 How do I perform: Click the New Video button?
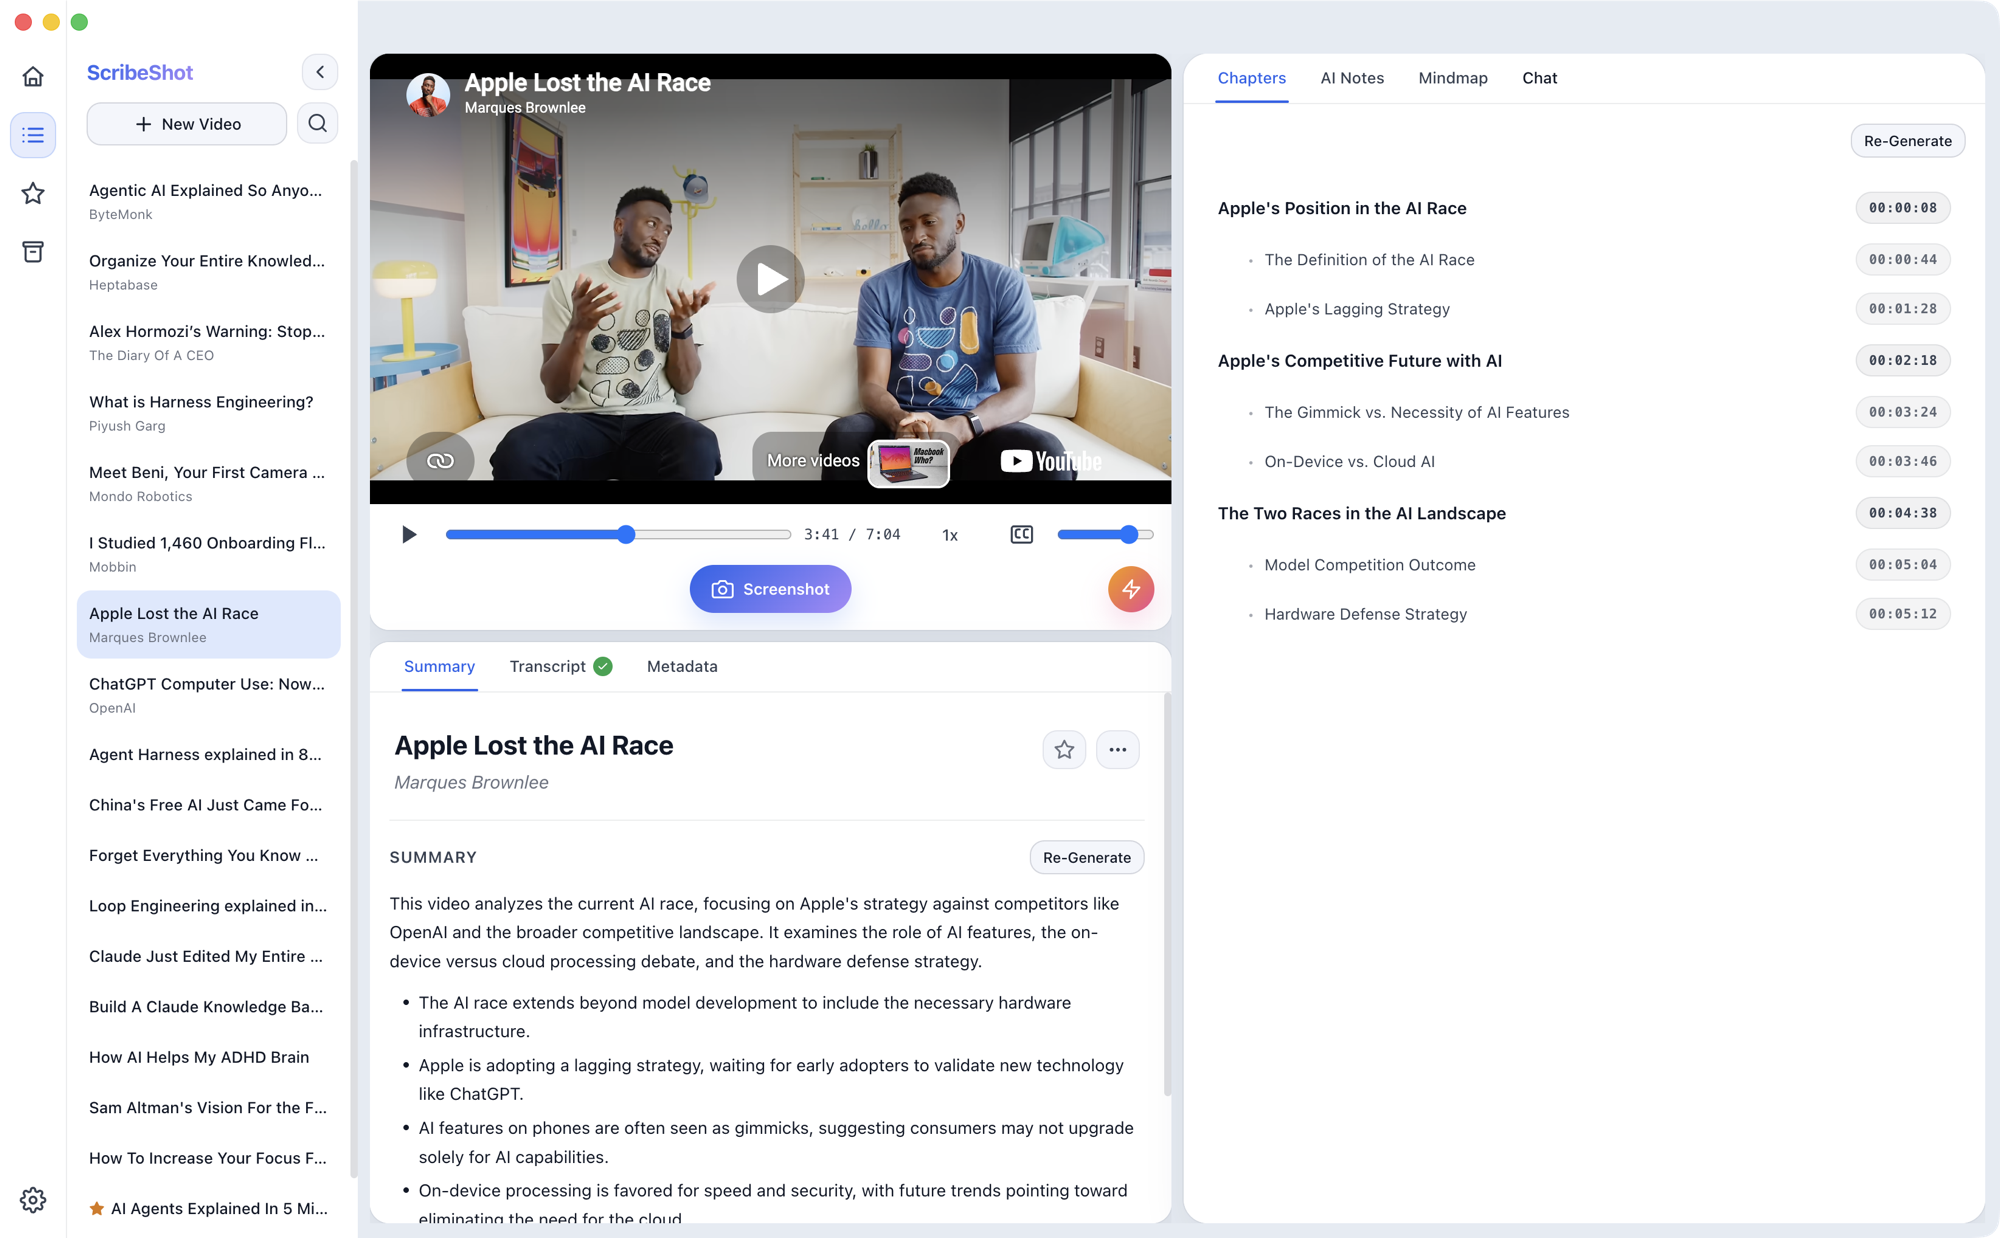(187, 124)
